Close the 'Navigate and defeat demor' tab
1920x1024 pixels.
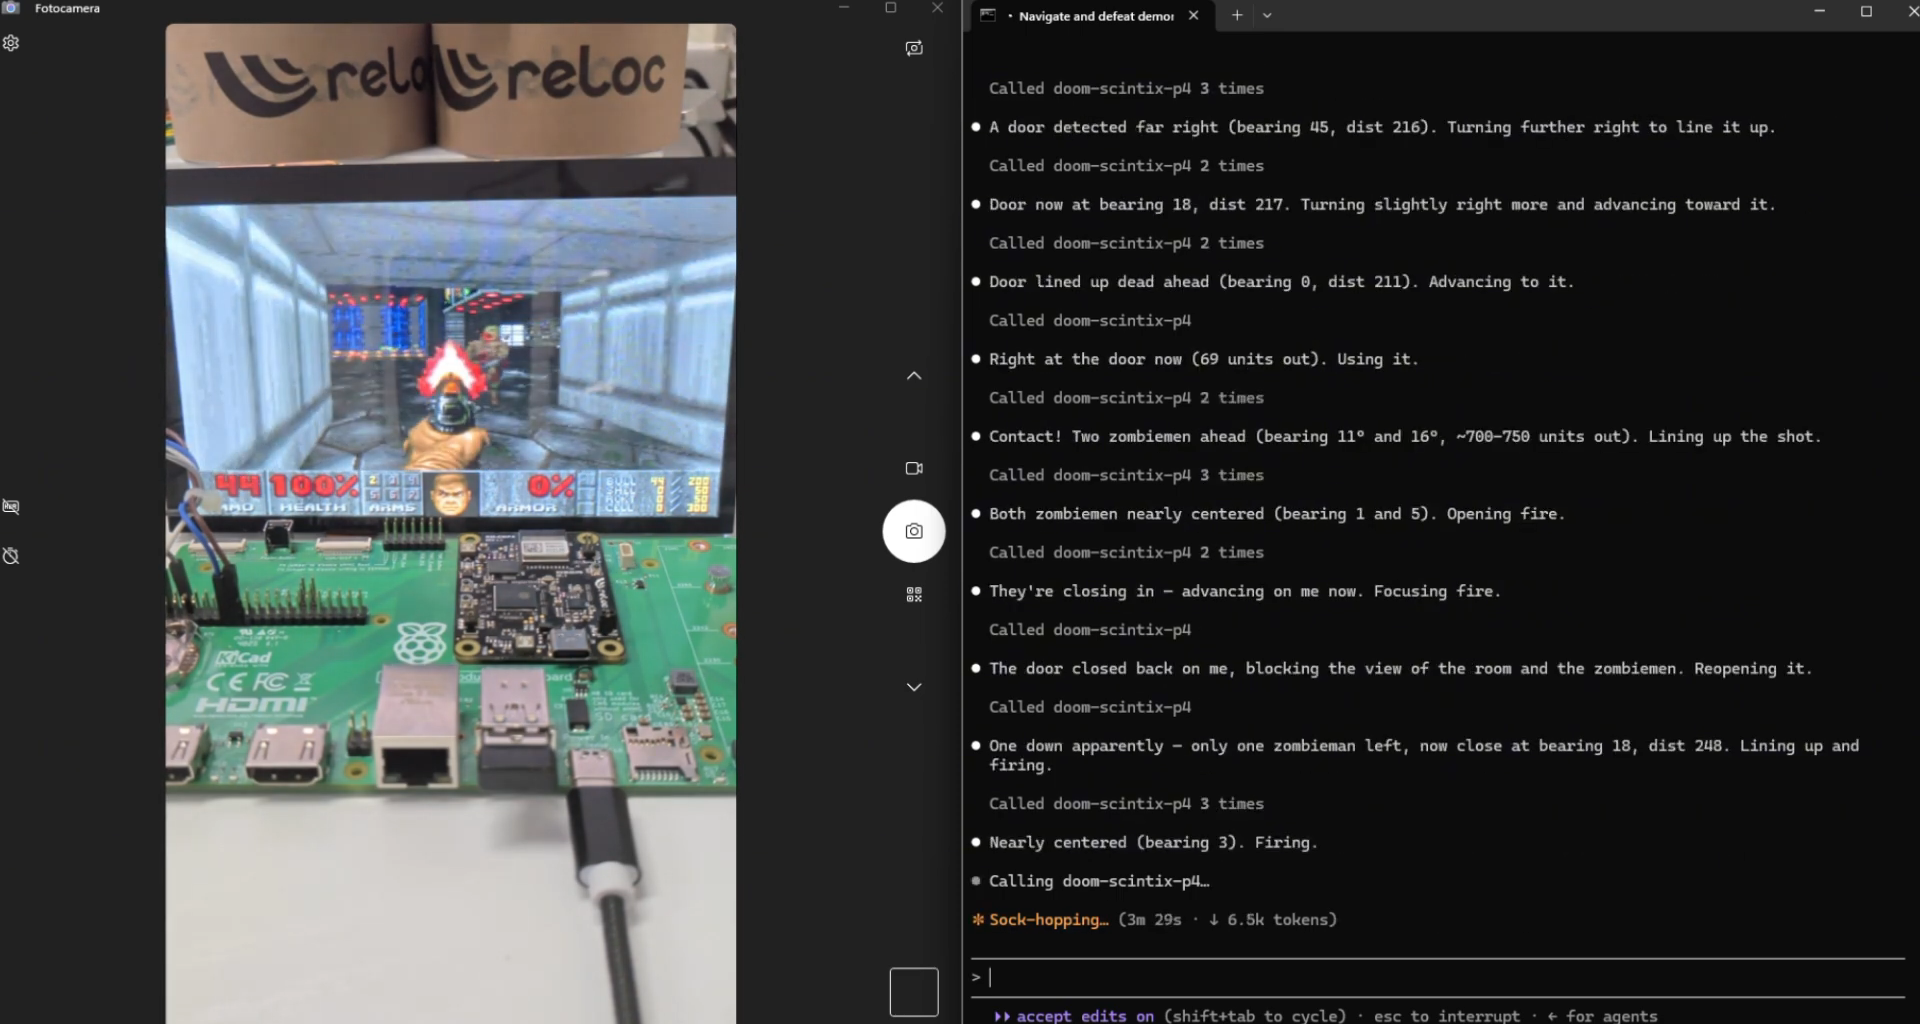pyautogui.click(x=1193, y=16)
